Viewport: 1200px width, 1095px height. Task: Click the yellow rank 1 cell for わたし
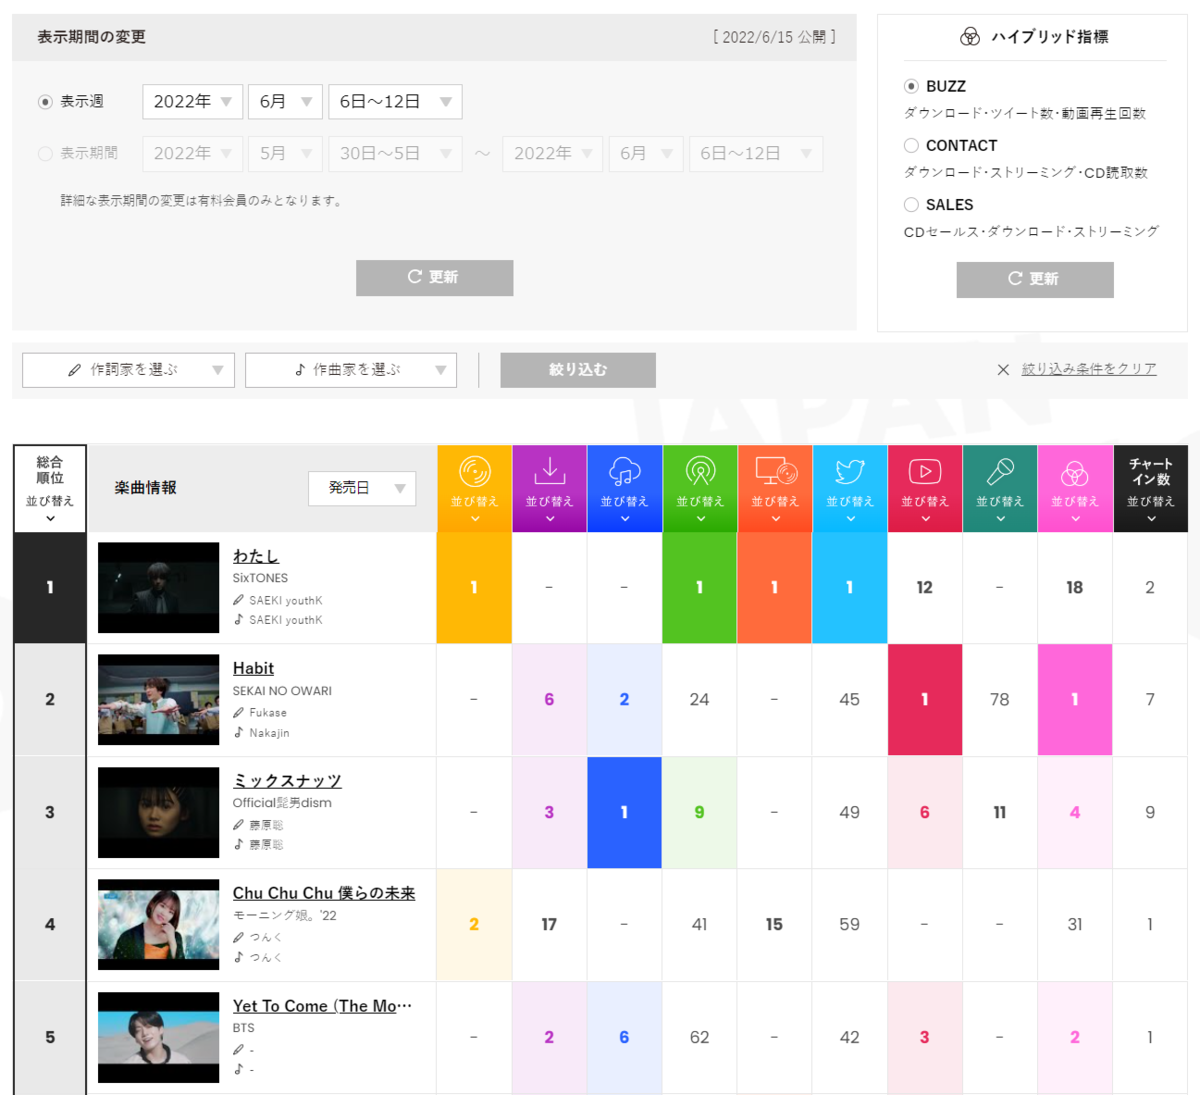tap(474, 588)
